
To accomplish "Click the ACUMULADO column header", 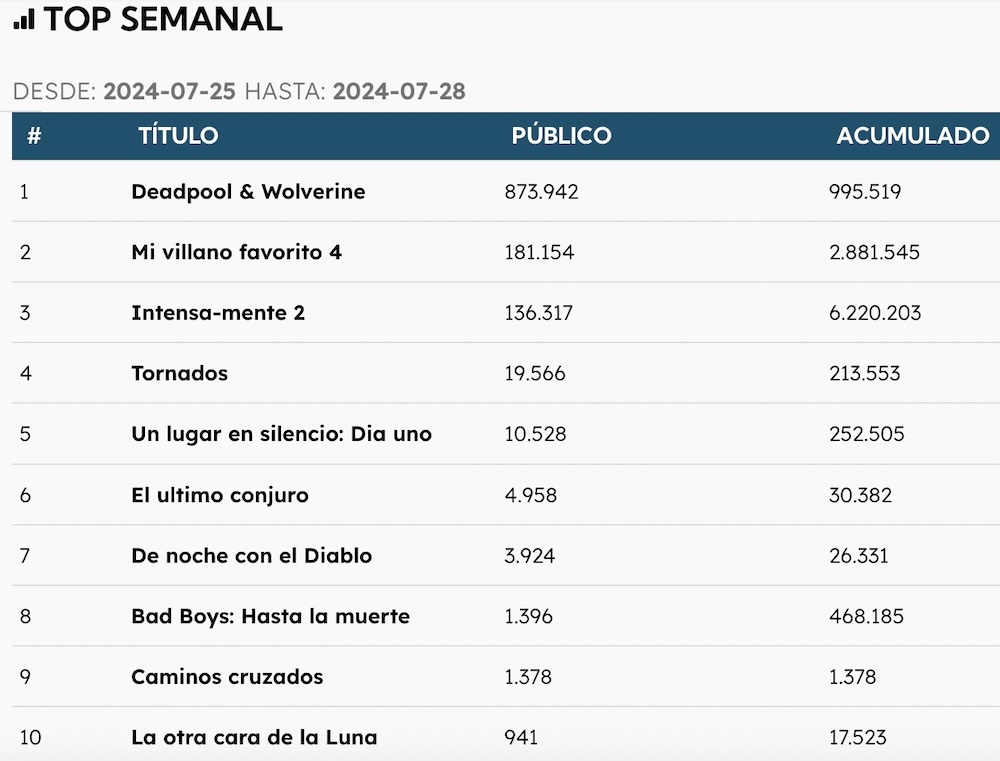I will (x=913, y=135).
